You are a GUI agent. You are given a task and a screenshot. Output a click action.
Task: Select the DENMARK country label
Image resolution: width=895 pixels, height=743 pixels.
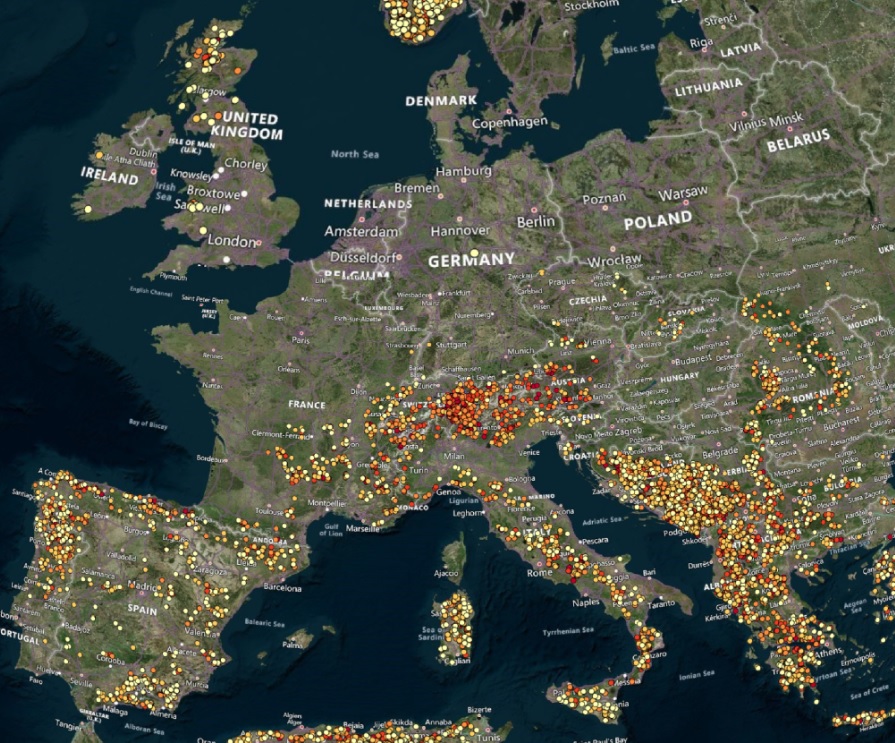(440, 101)
